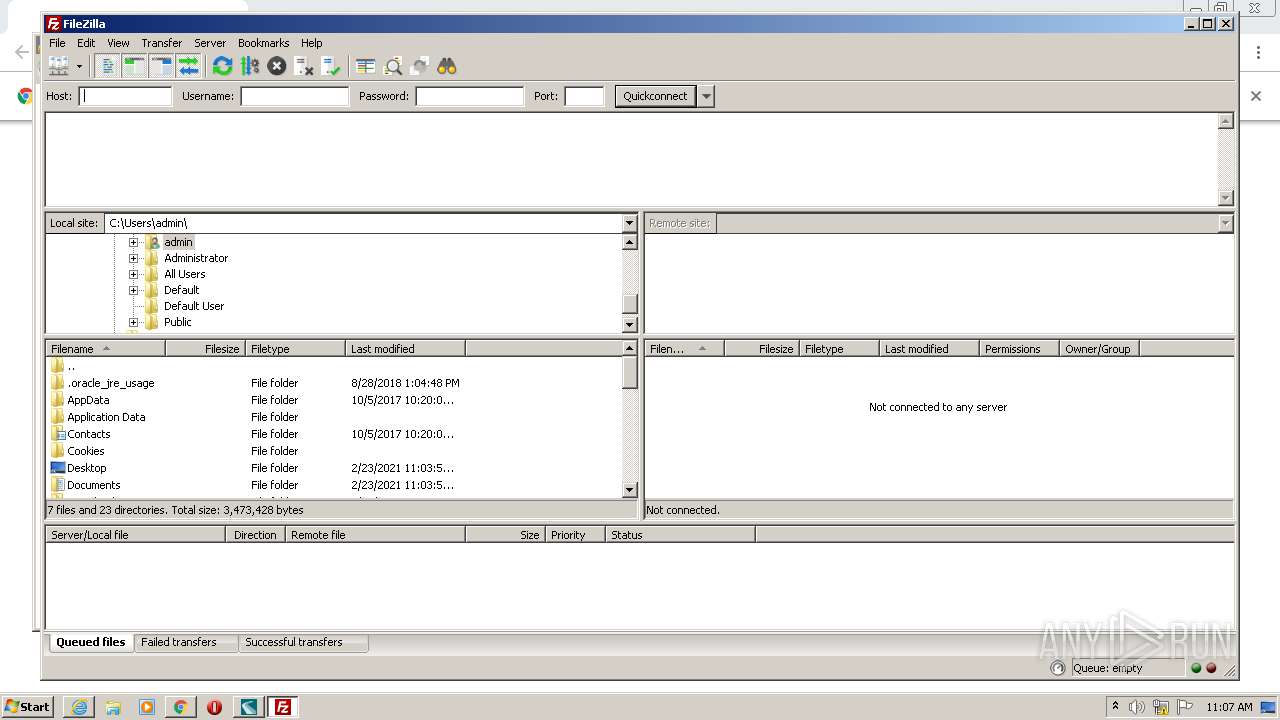Toggle processing of the transfer queue
The height and width of the screenshot is (720, 1280).
pos(250,66)
